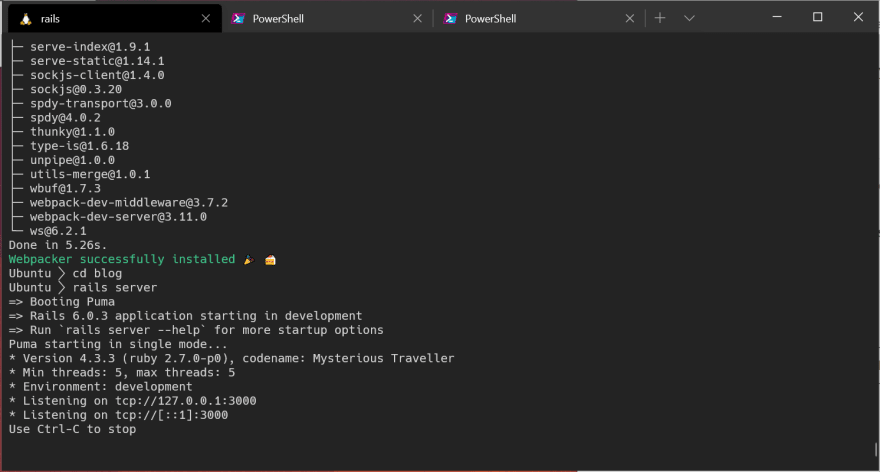Click the second PowerShell tab's icon

pyautogui.click(x=451, y=19)
